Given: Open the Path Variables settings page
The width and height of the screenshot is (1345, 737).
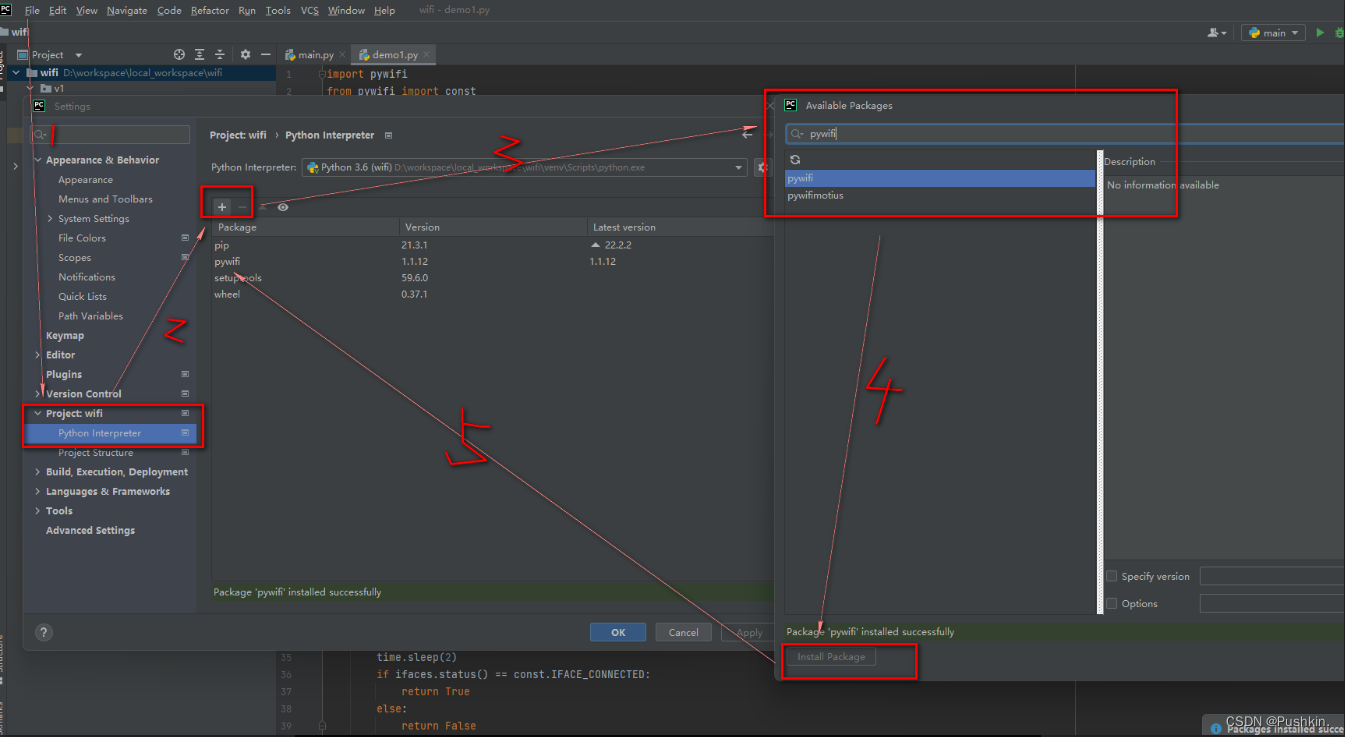Looking at the screenshot, I should click(91, 316).
